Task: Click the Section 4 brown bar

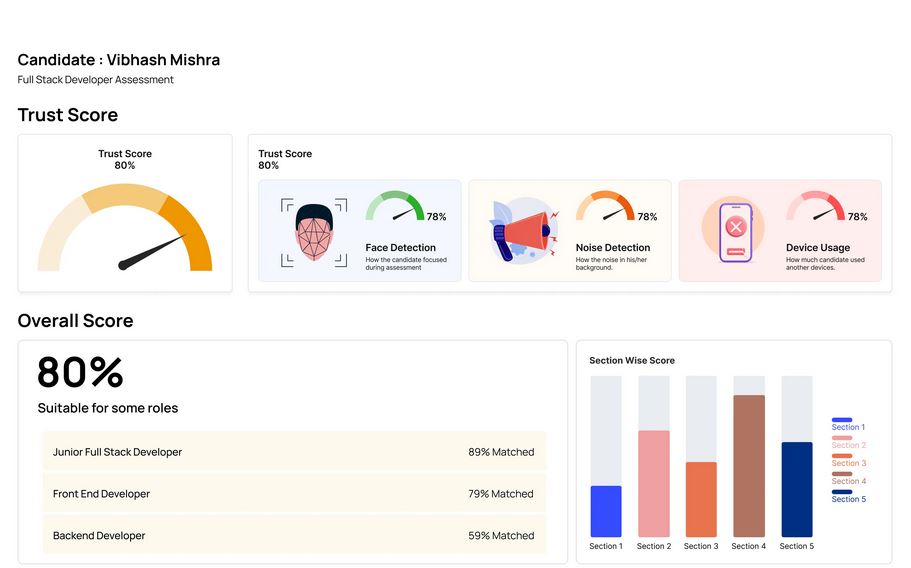Action: (x=749, y=466)
